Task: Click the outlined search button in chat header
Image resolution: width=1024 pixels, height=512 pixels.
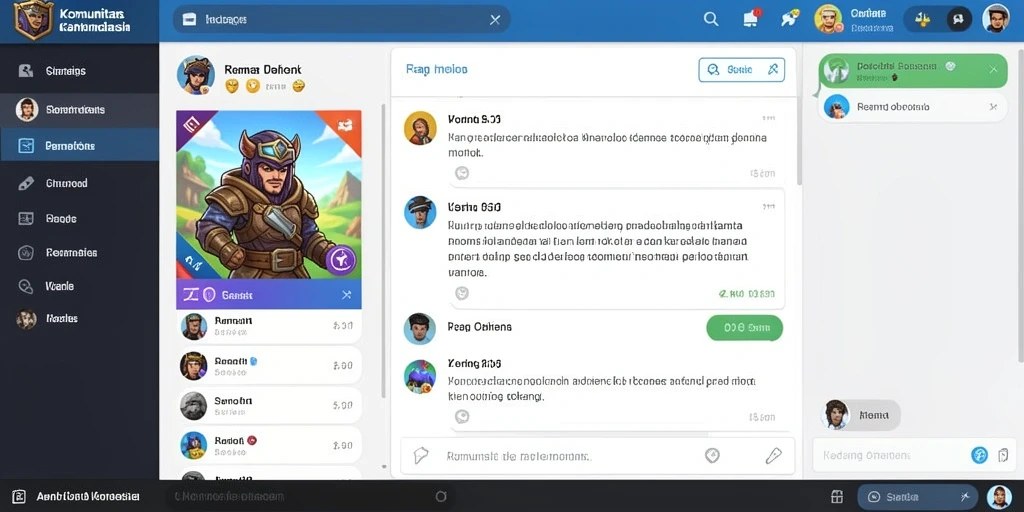Action: pyautogui.click(x=742, y=69)
